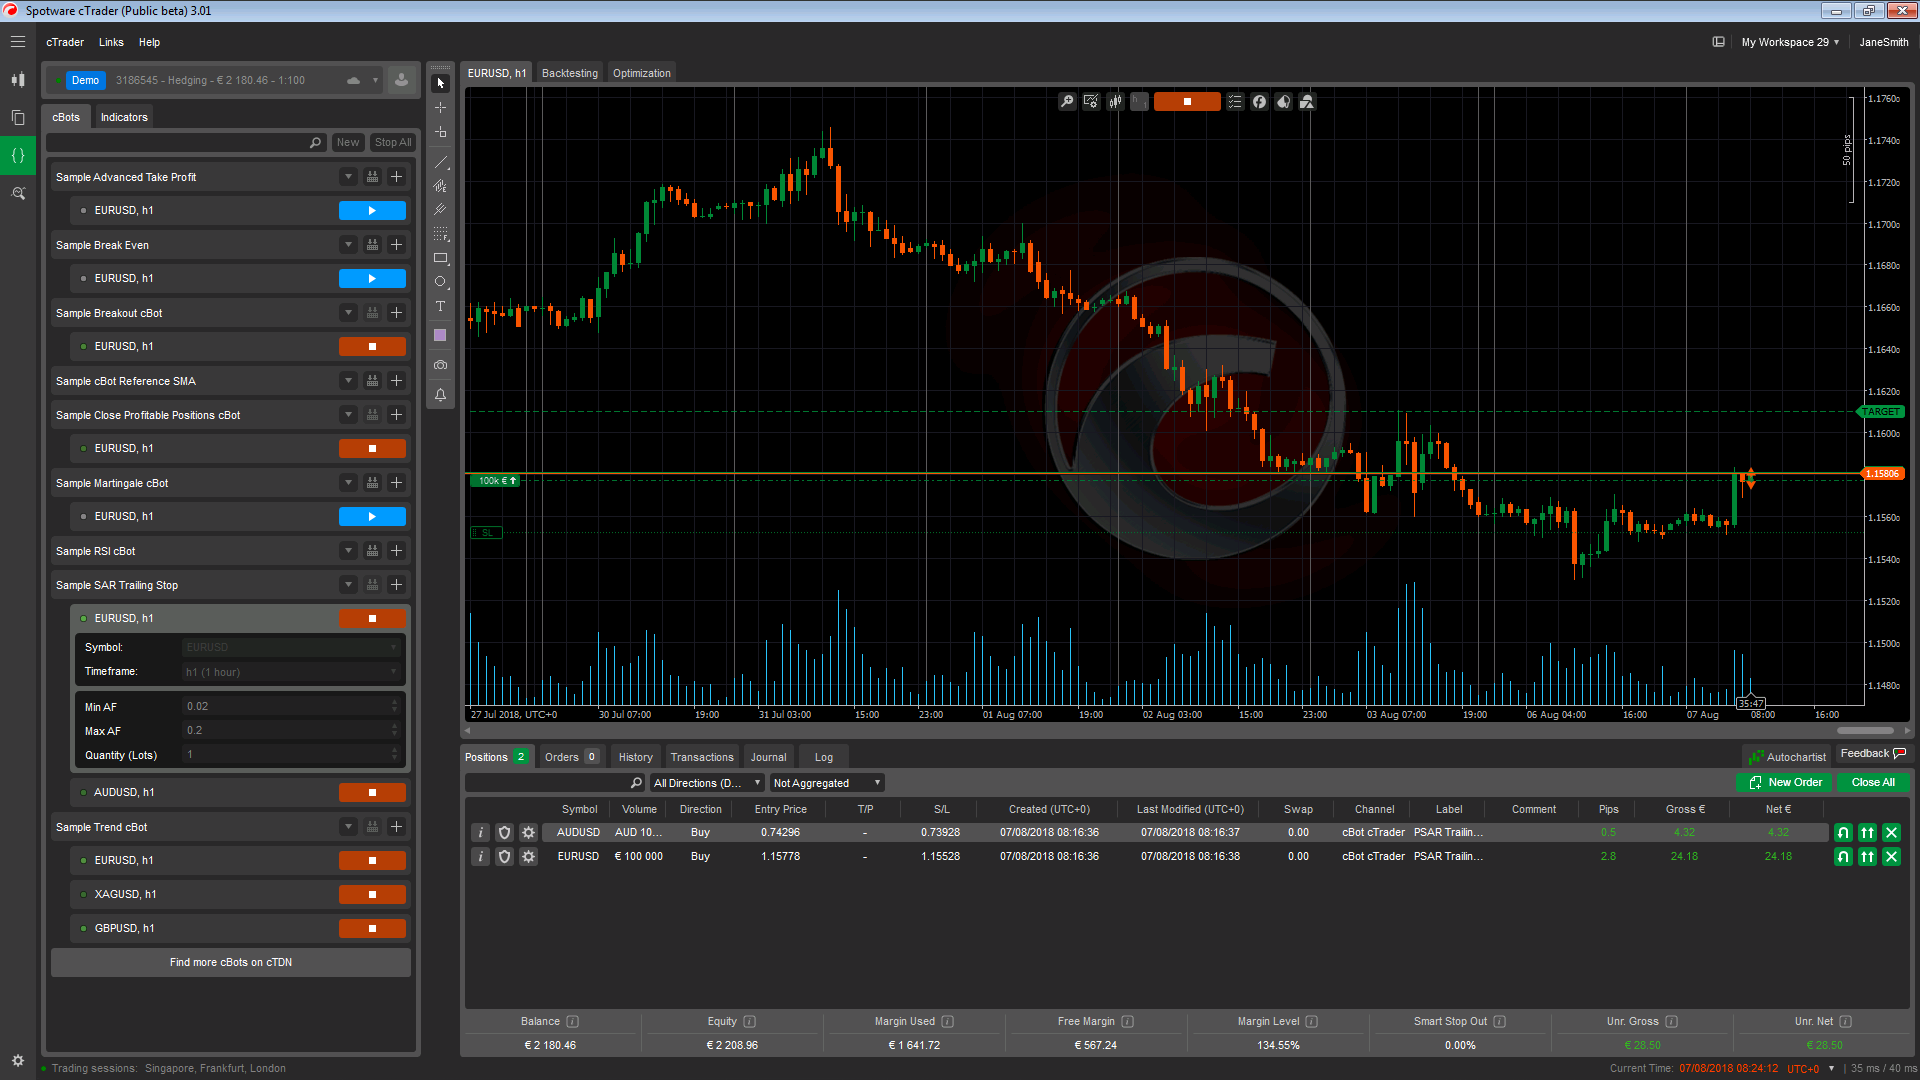Open settings gear at sidebar bottom
This screenshot has height=1080, width=1920.
point(18,1060)
